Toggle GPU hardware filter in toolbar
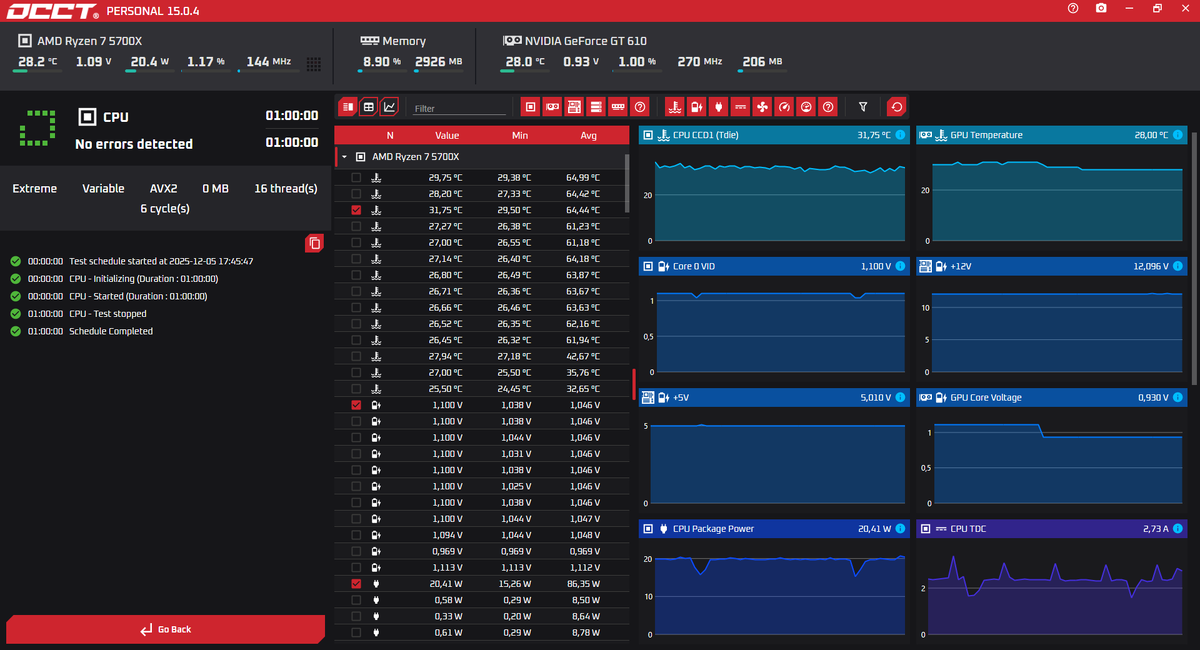The image size is (1200, 650). tap(552, 106)
